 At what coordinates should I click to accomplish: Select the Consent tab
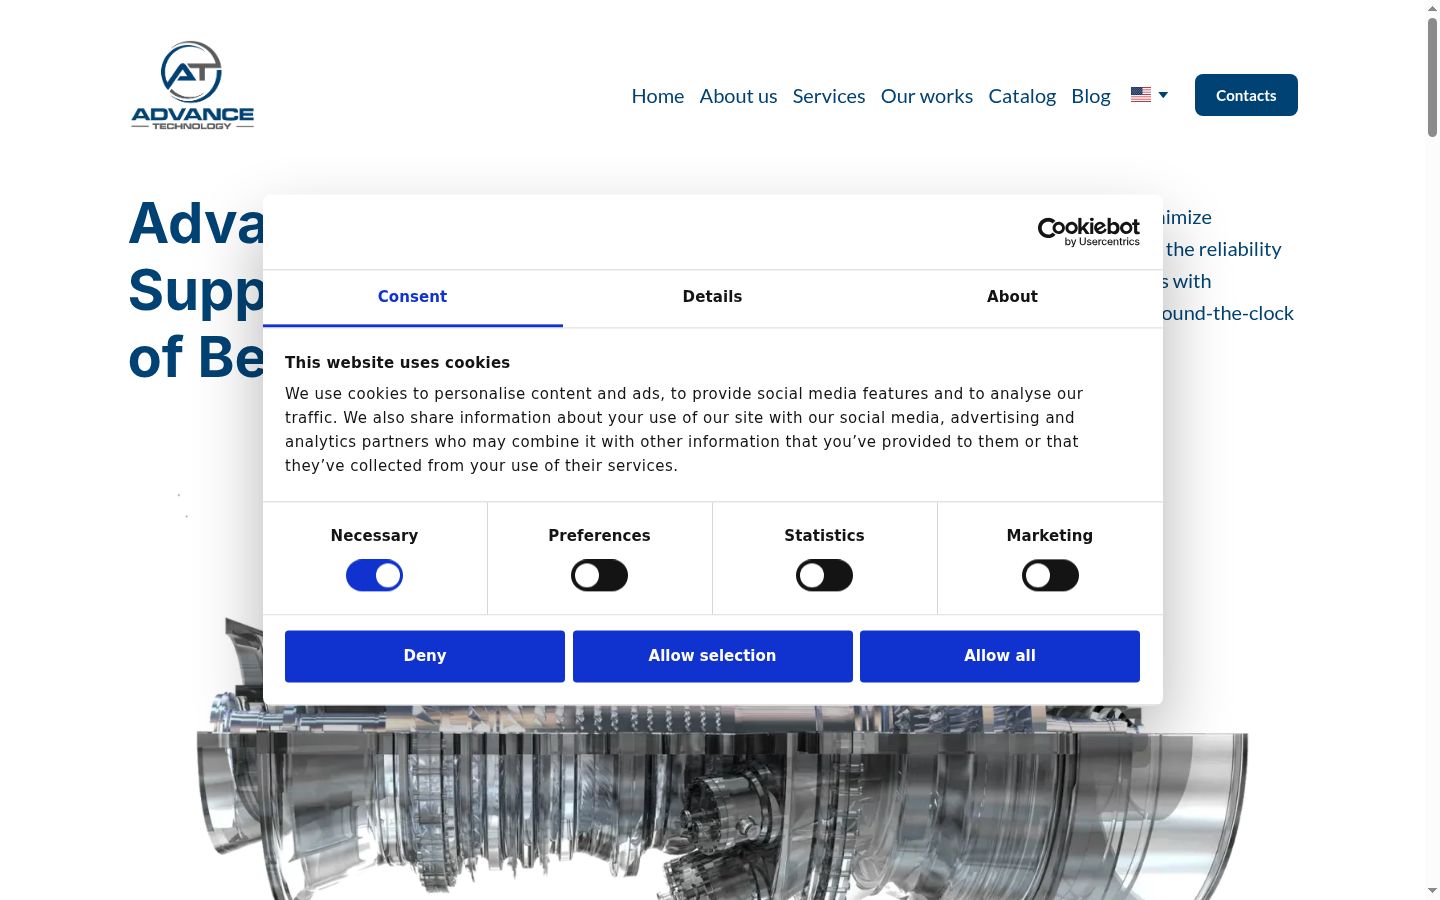coord(412,297)
